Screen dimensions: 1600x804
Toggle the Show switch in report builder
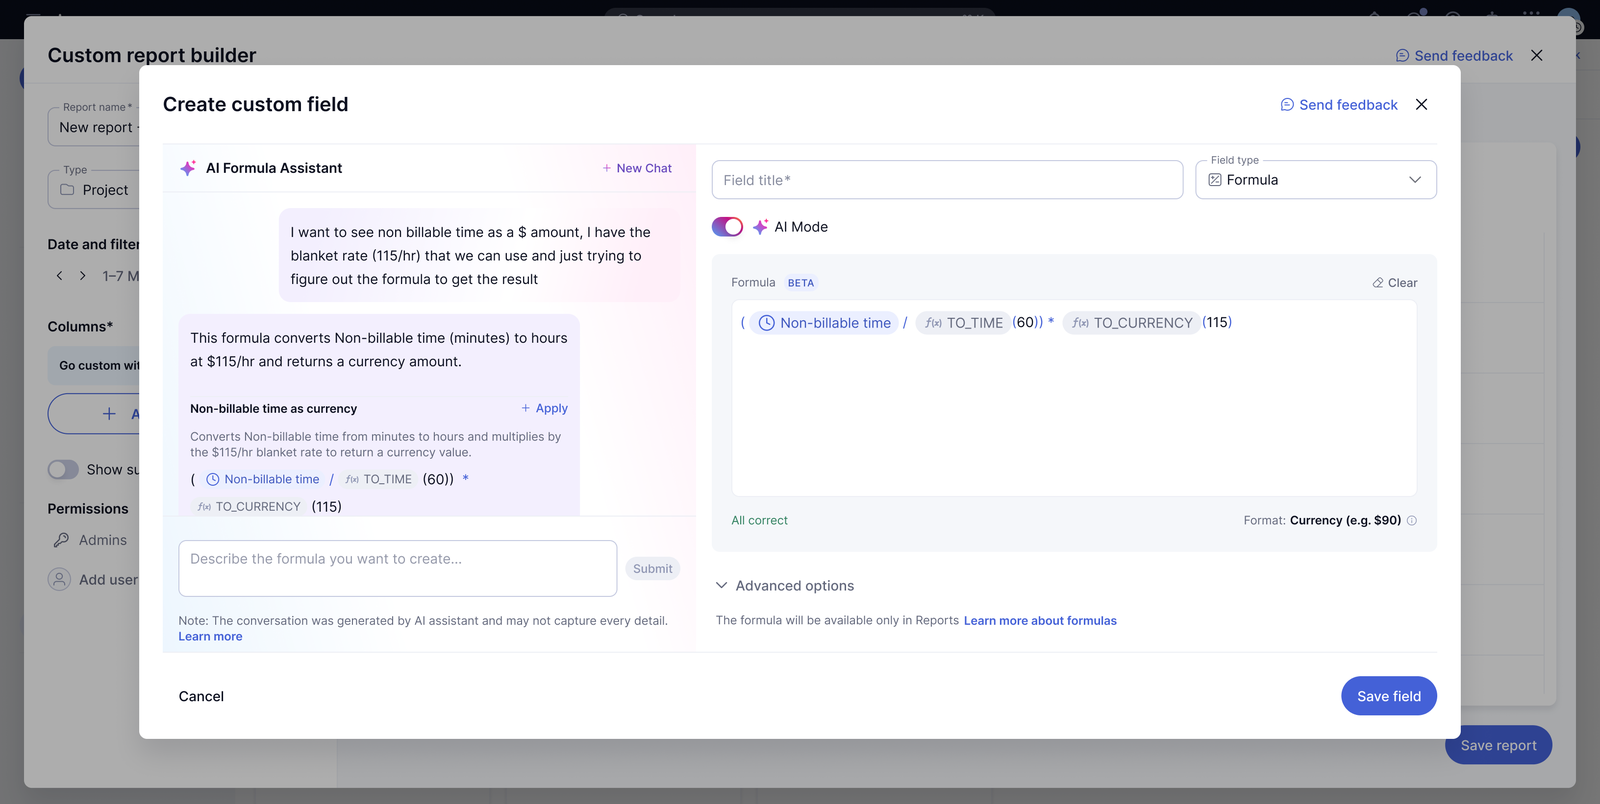pyautogui.click(x=63, y=470)
